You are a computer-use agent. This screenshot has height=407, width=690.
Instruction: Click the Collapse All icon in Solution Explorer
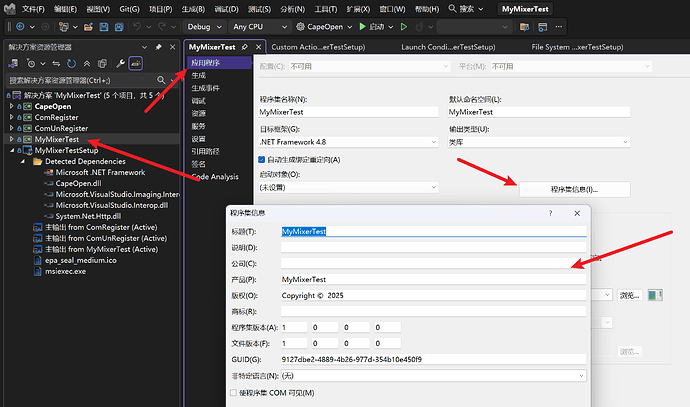click(x=87, y=63)
